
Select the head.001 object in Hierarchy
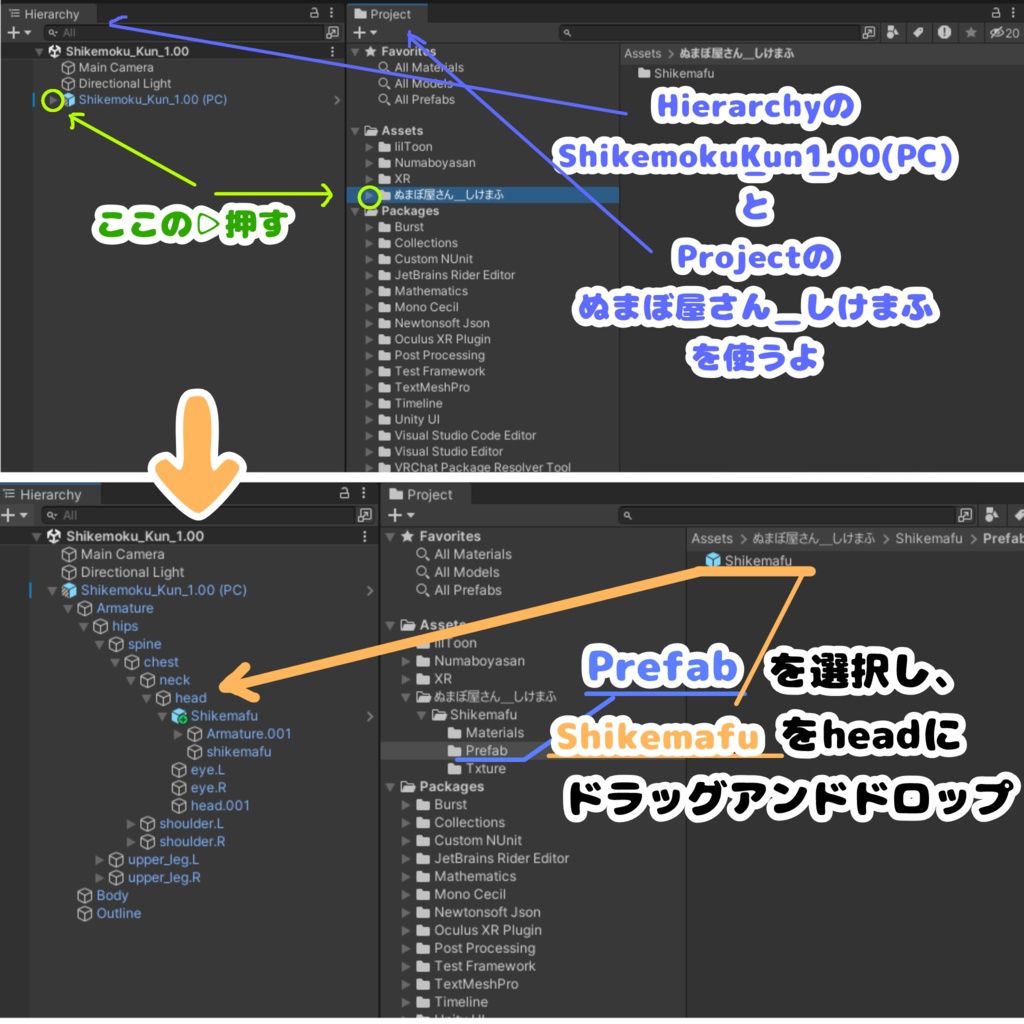[x=210, y=805]
